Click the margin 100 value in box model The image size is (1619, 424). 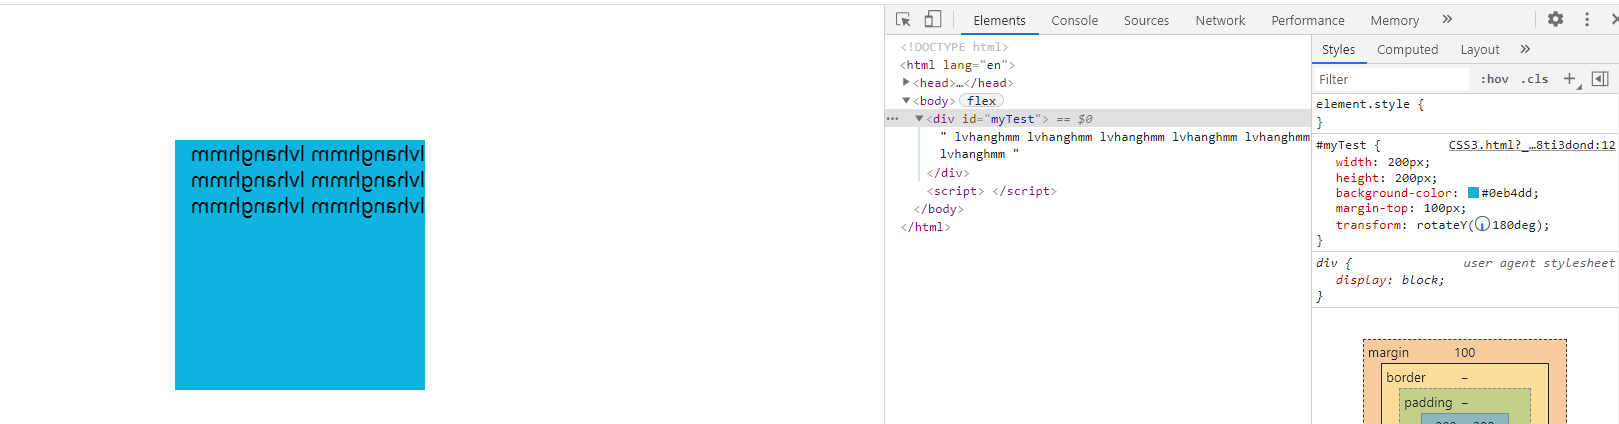(x=1465, y=352)
